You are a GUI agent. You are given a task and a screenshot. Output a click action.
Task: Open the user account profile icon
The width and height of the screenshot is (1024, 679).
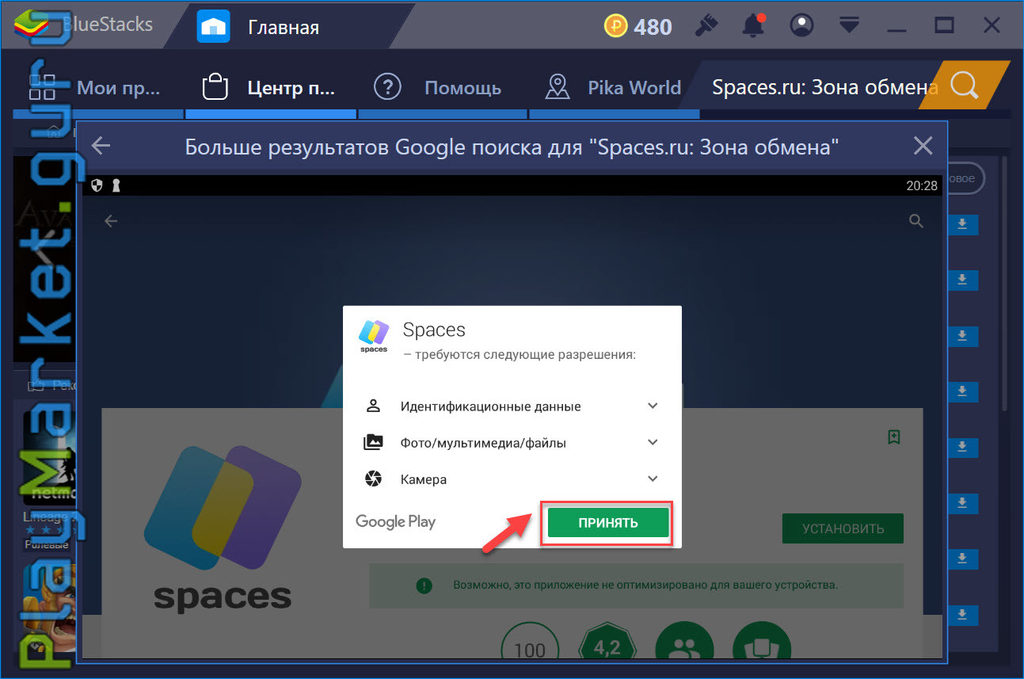pyautogui.click(x=801, y=25)
